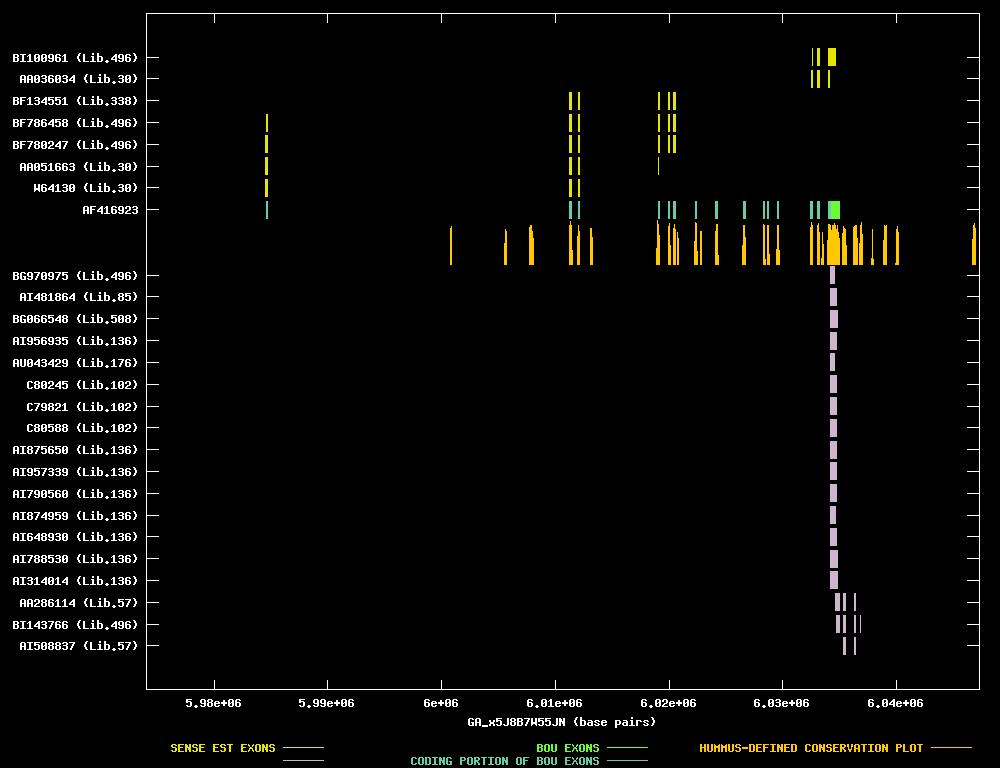Select the BI100961 (Lib.496) row label
This screenshot has height=768, width=1000.
point(75,58)
